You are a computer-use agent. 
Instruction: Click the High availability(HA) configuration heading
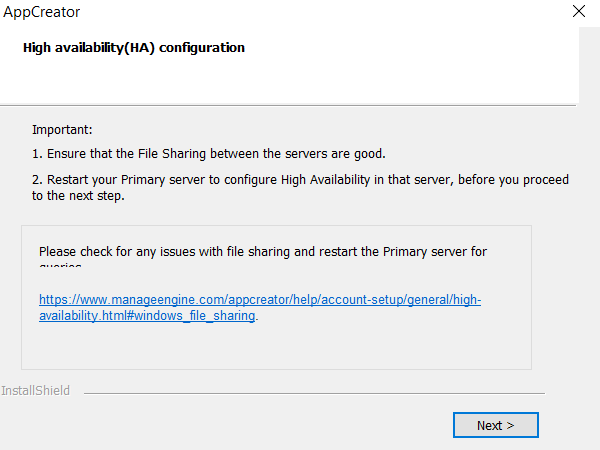pyautogui.click(x=133, y=47)
